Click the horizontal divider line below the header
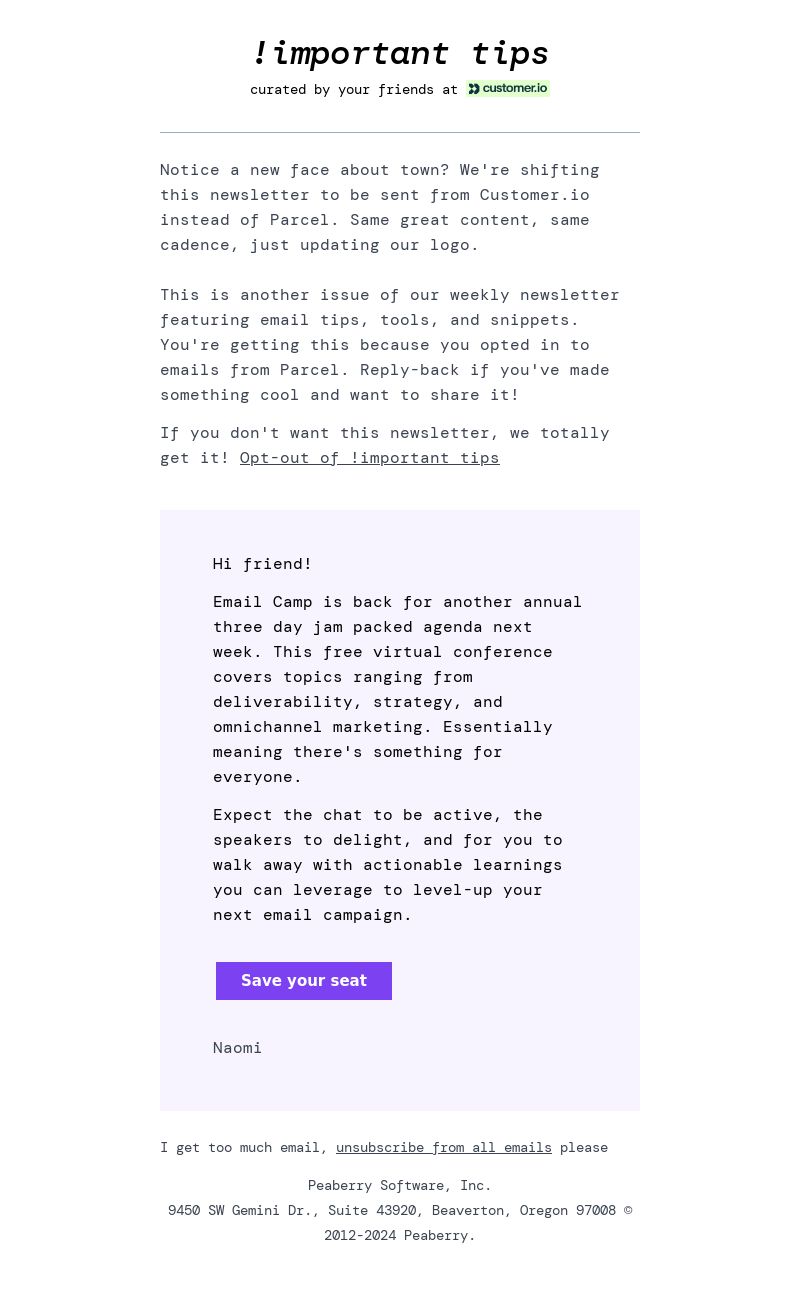The width and height of the screenshot is (800, 1310). [x=400, y=132]
